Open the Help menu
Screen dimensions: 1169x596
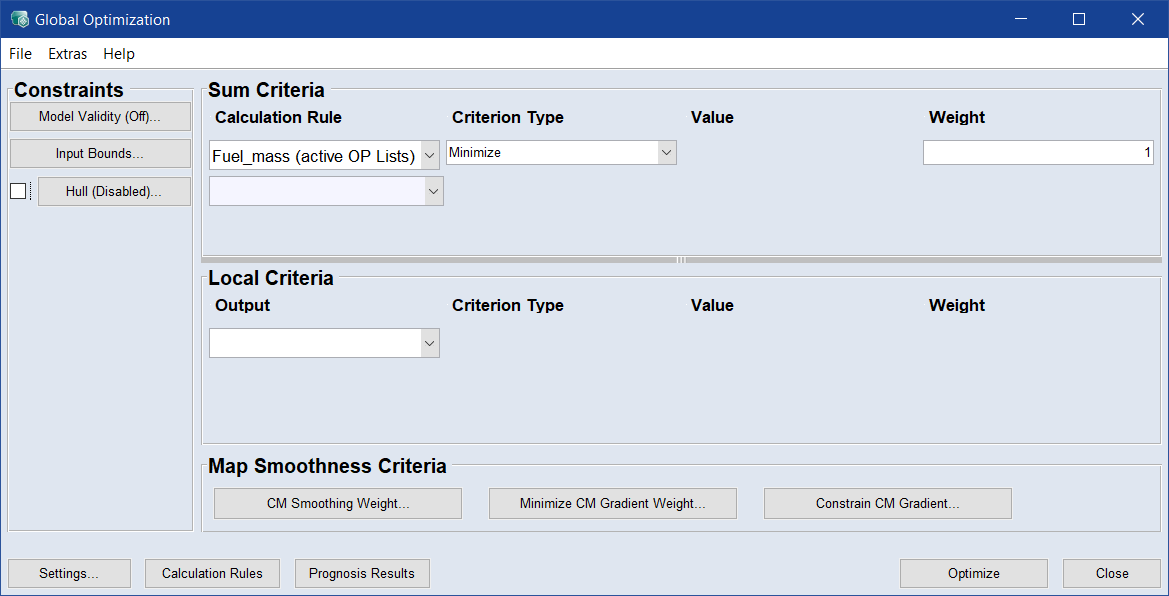click(119, 54)
